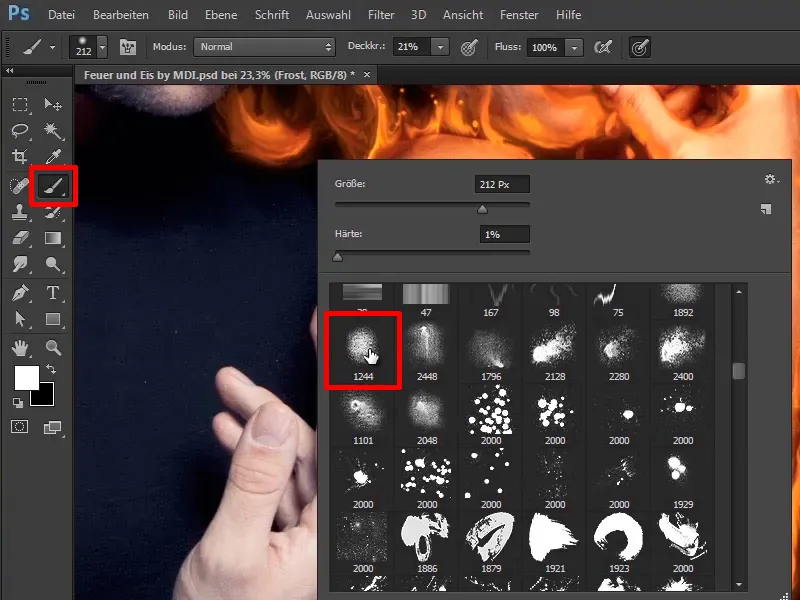800x600 pixels.
Task: Change the screen mode
Action: coord(52,427)
